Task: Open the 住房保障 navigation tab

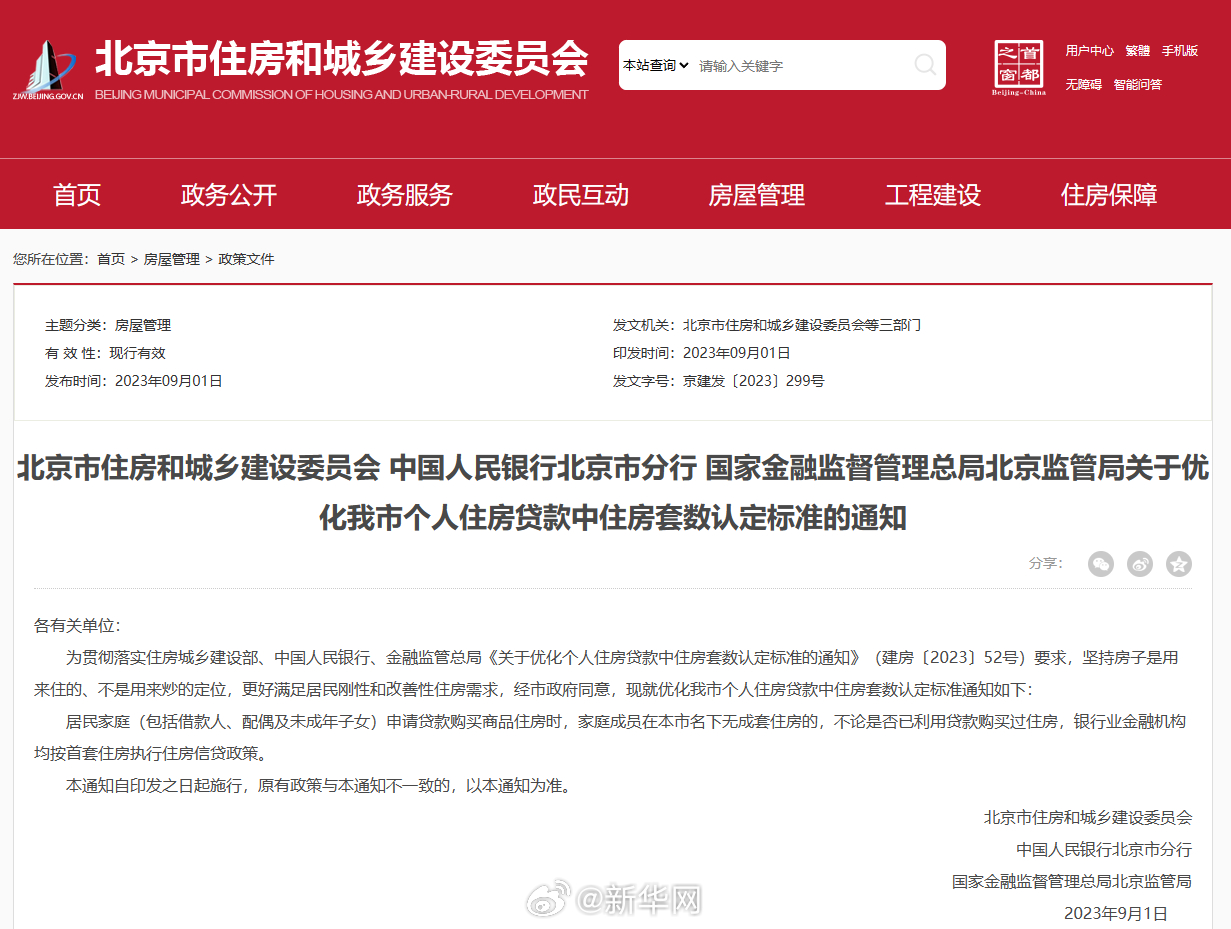Action: coord(1109,195)
